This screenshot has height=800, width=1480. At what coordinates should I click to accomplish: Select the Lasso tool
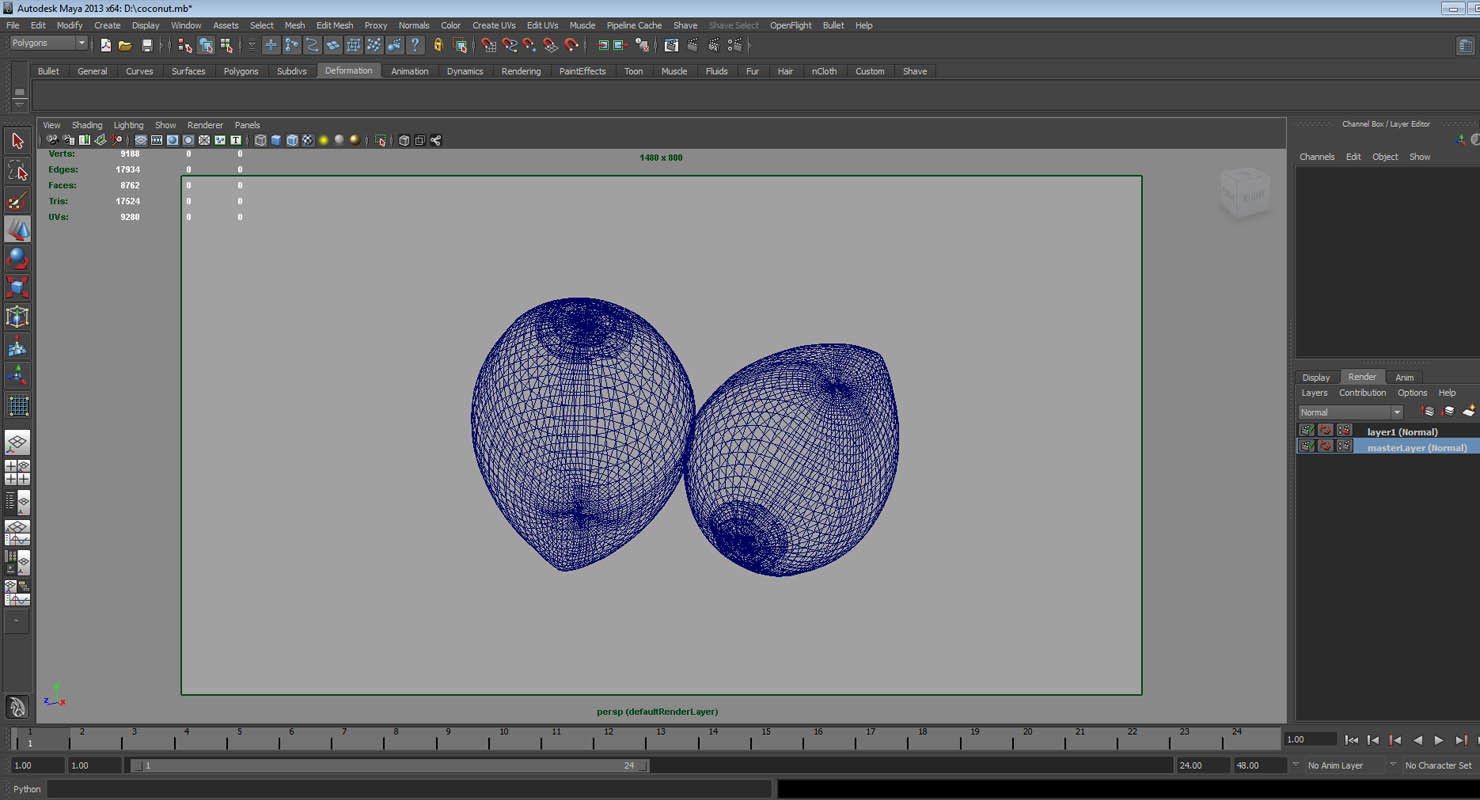coord(17,171)
